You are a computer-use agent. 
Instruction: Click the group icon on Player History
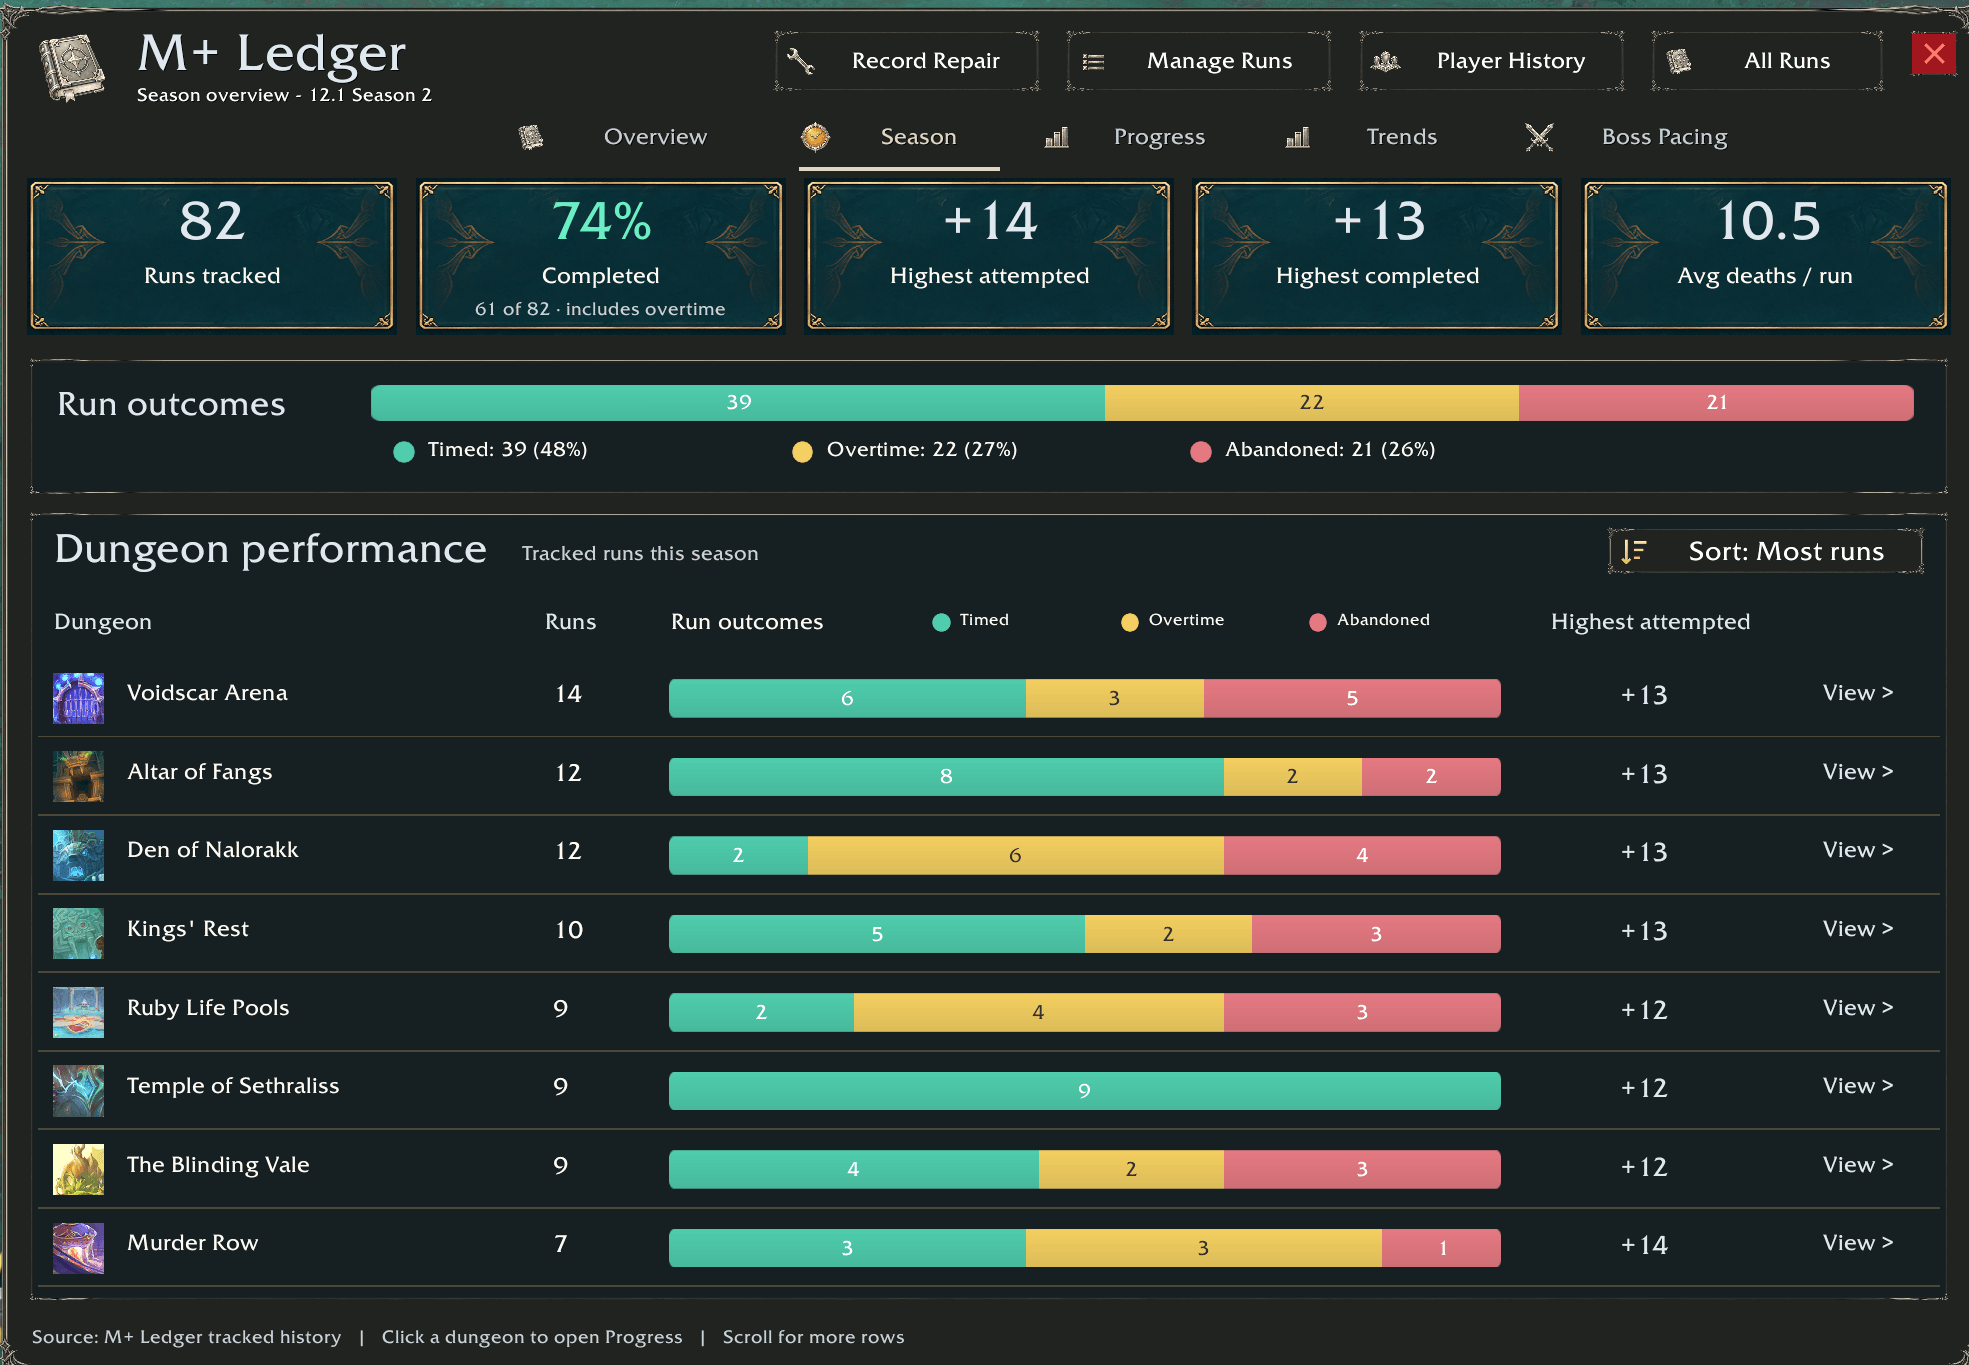1385,62
